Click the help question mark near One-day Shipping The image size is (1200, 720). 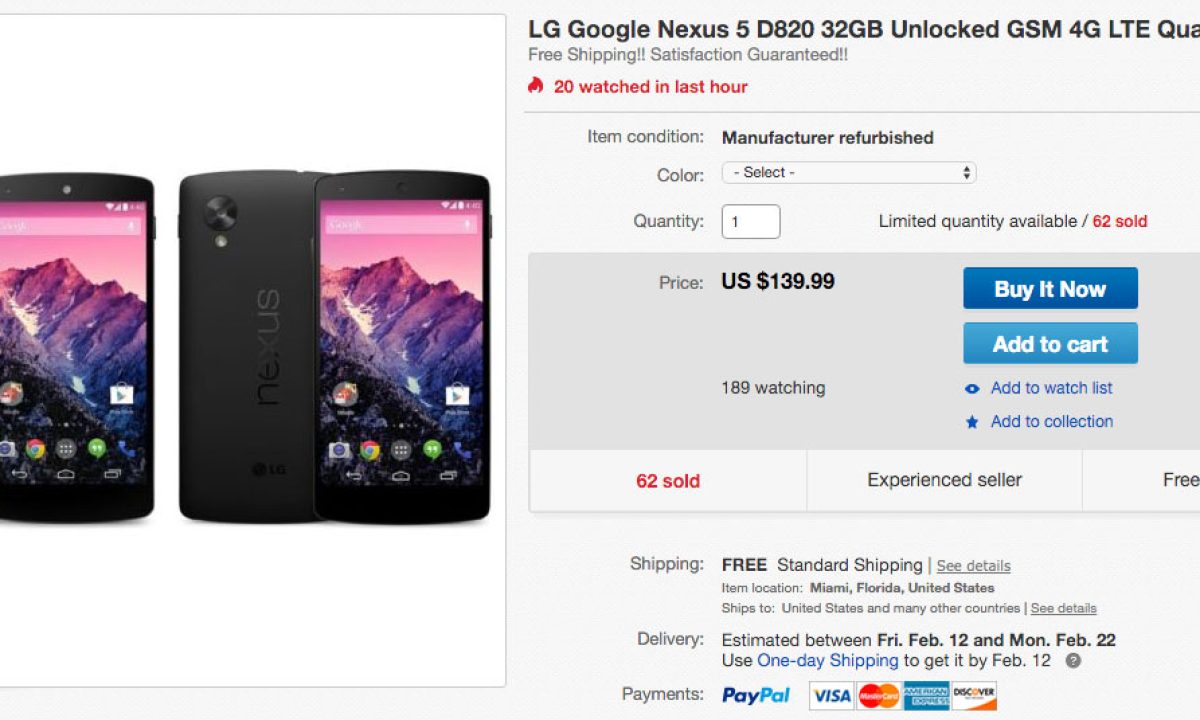pyautogui.click(x=1073, y=661)
